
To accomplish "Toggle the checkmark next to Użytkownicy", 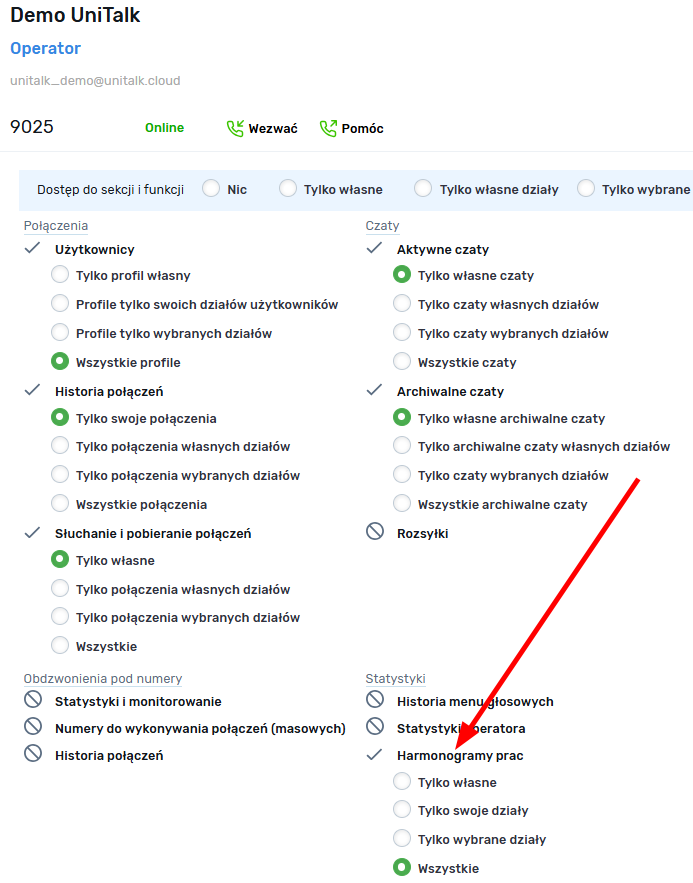I will [33, 248].
